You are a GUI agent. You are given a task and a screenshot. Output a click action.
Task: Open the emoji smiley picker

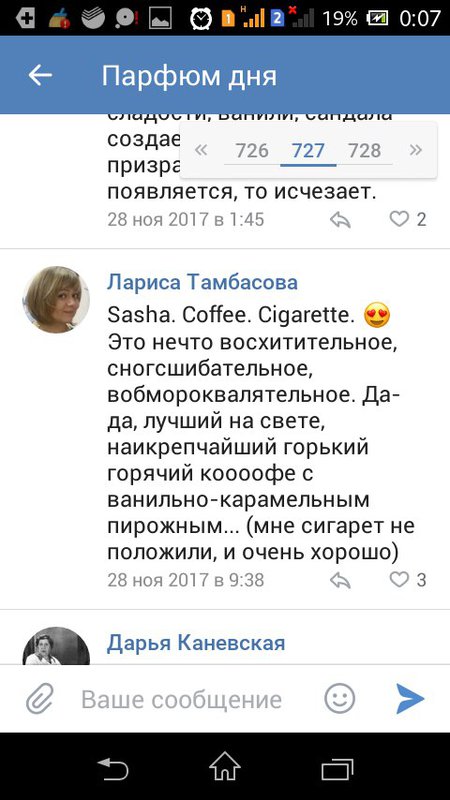(340, 698)
